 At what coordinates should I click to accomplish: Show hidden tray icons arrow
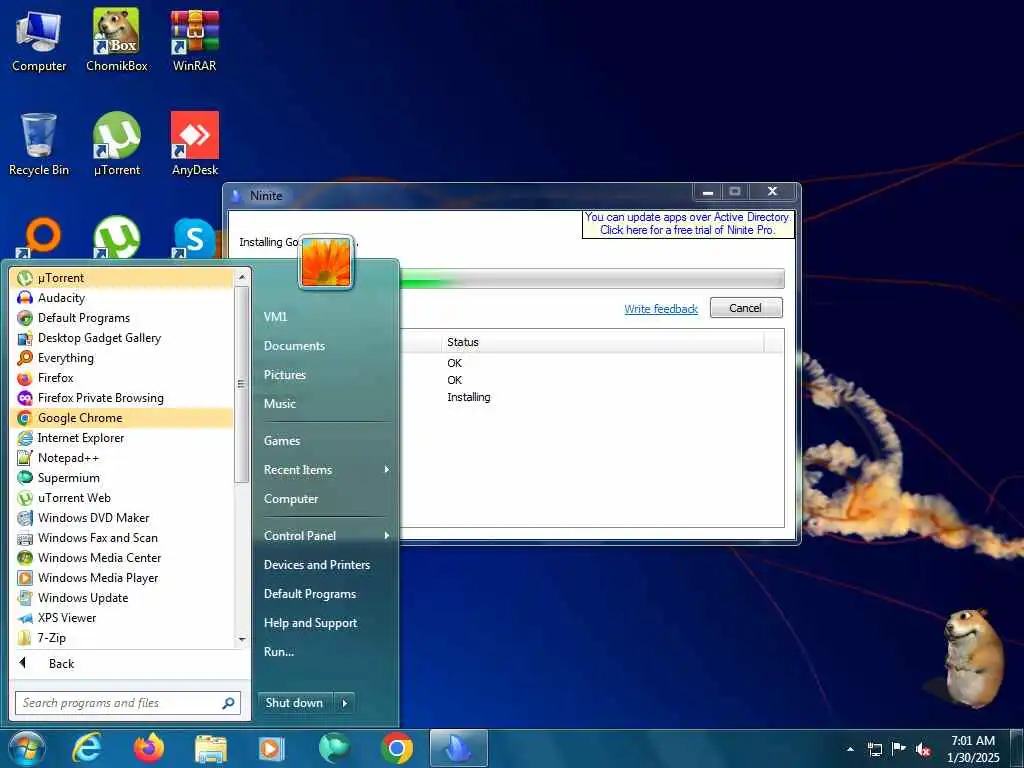click(850, 749)
